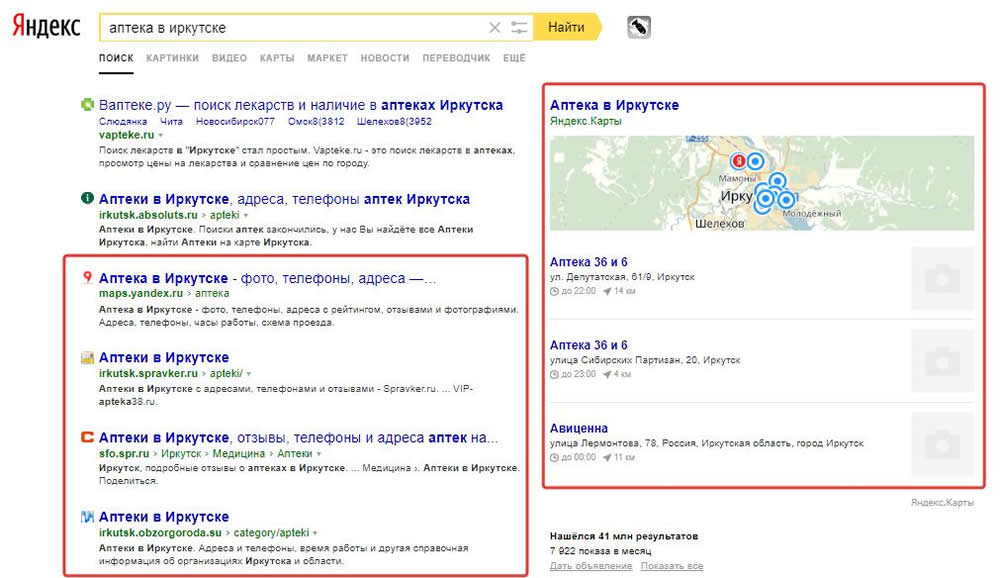Click the red location marker beside maps.yandex.ru result
Image resolution: width=1000 pixels, height=578 pixels.
point(88,278)
